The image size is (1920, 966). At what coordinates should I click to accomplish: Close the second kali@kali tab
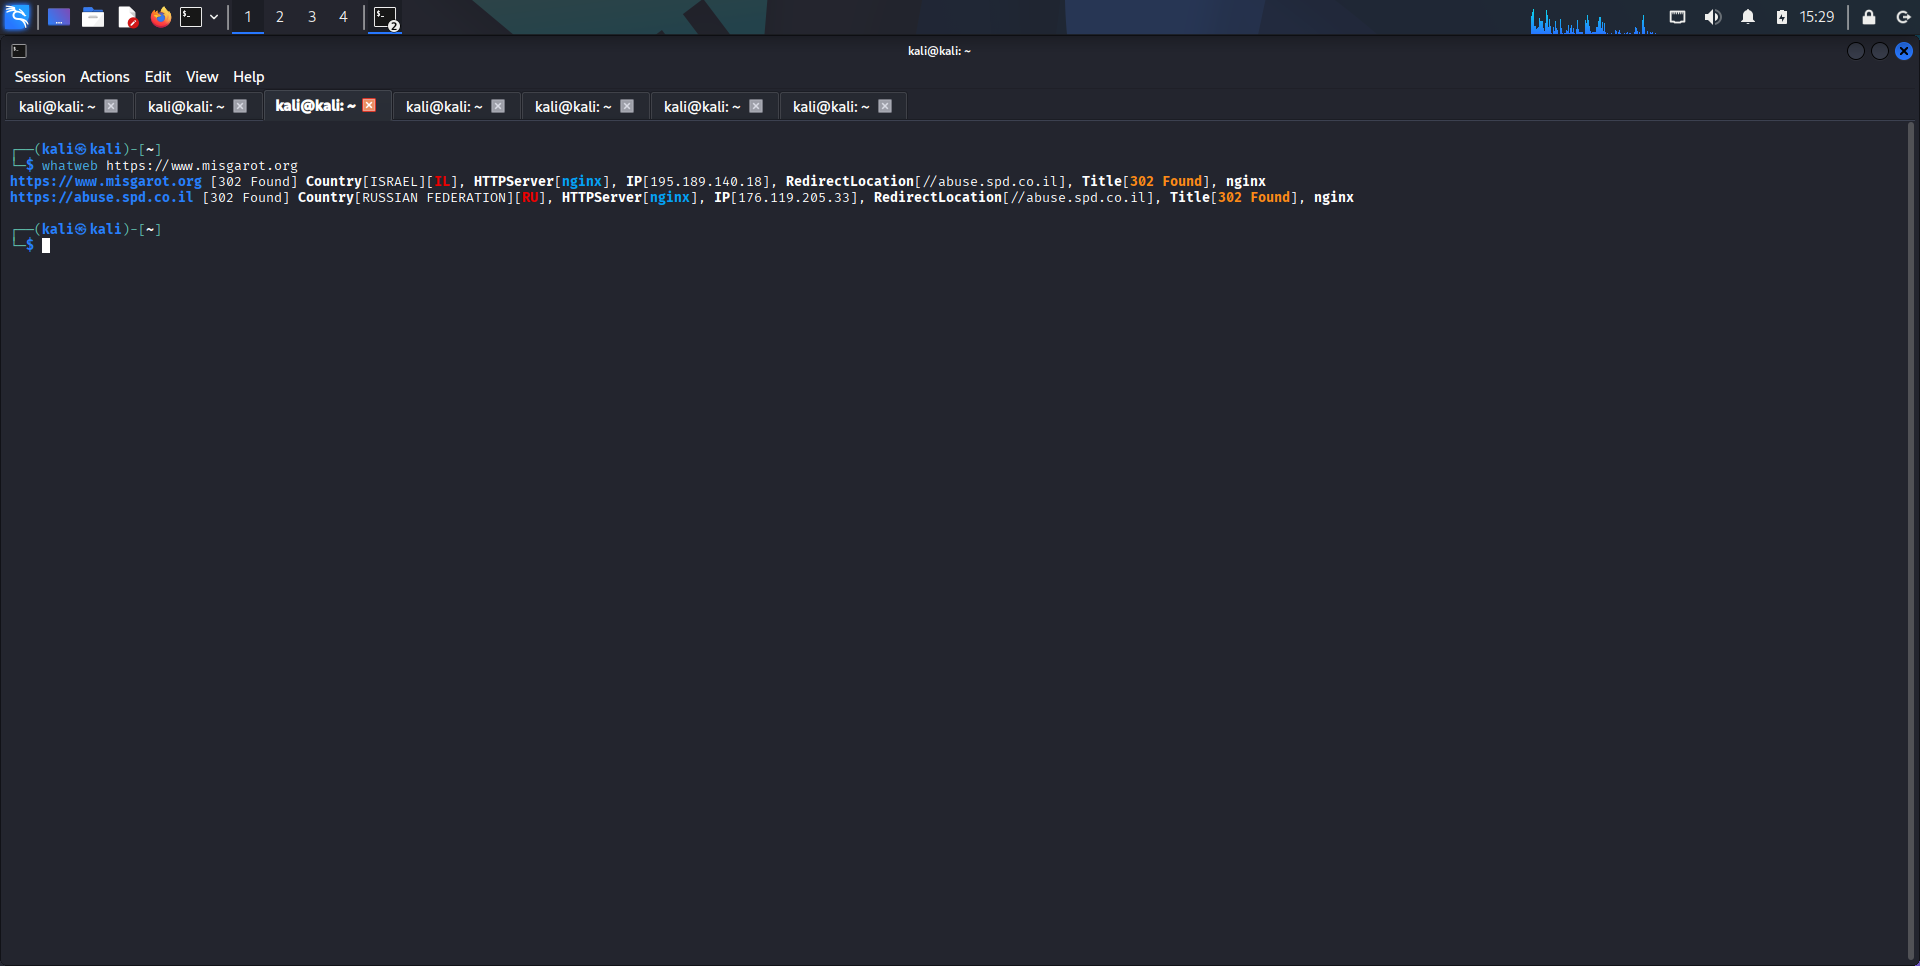tap(240, 106)
